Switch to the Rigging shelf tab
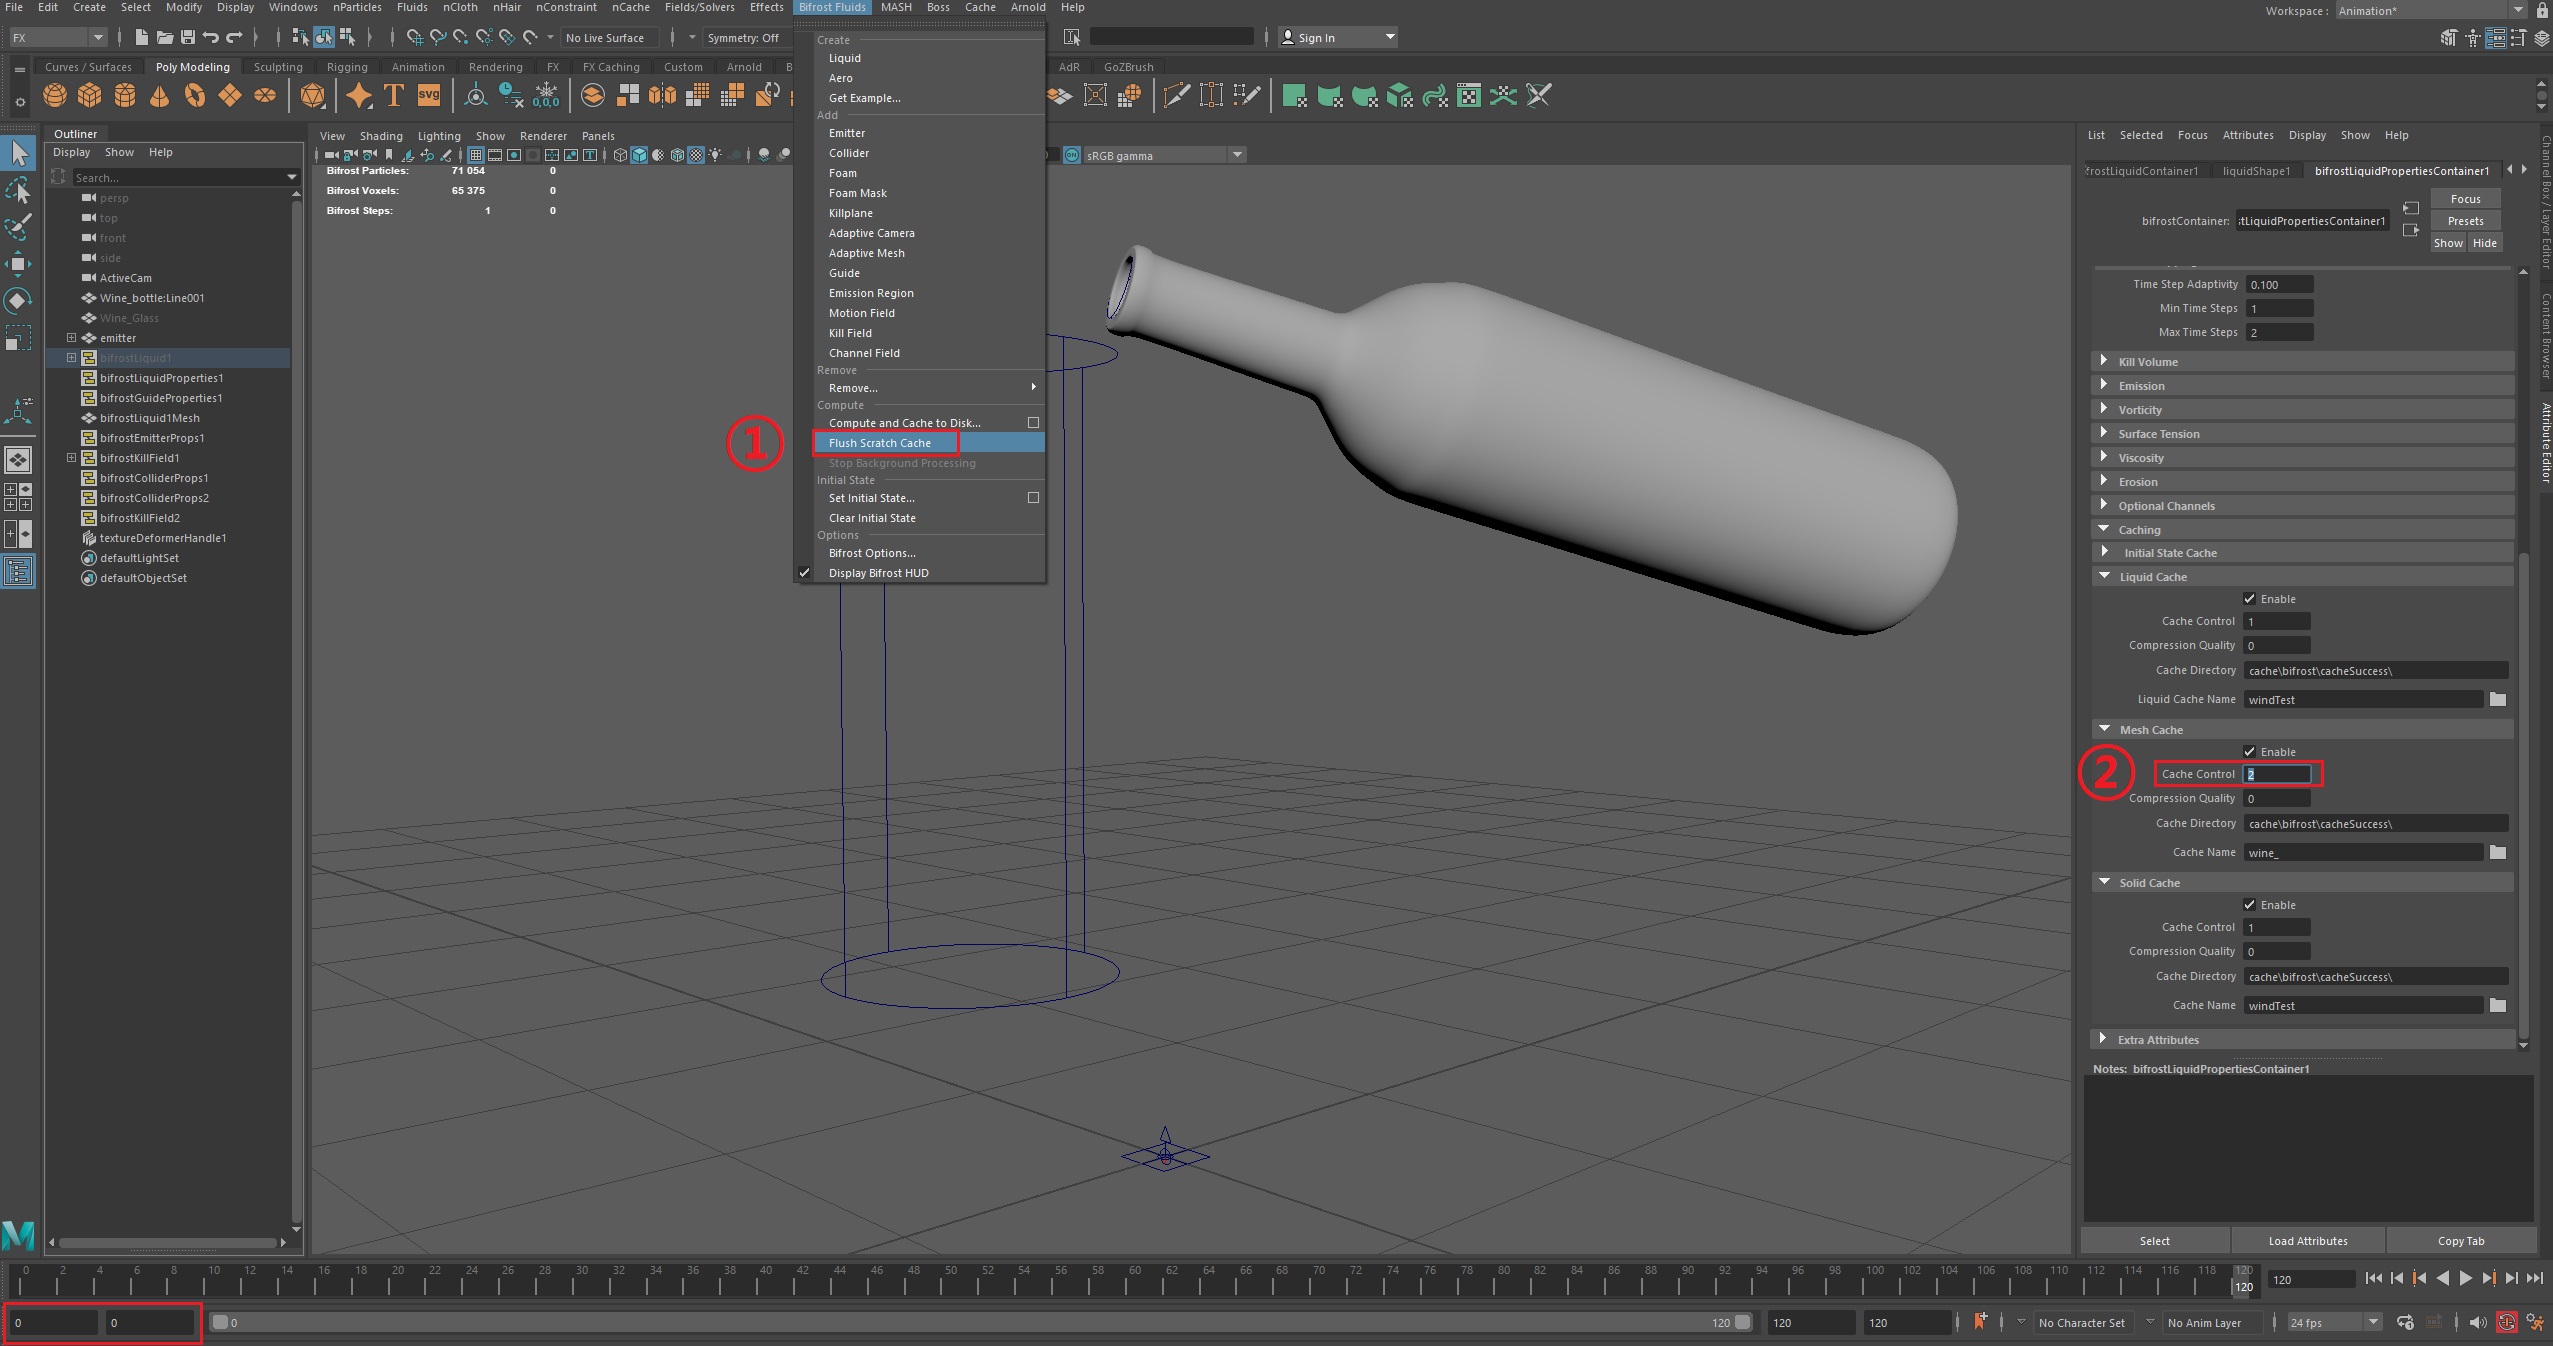 [x=347, y=67]
